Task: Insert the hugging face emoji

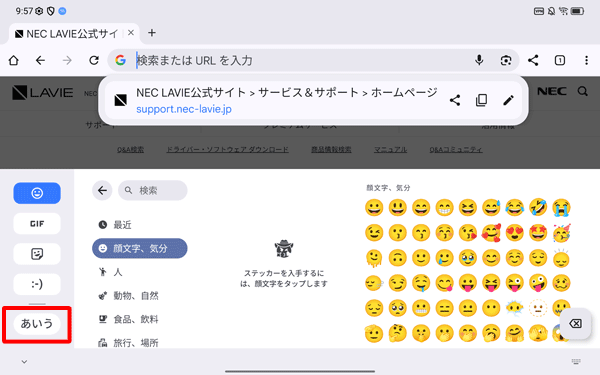Action: (515, 333)
